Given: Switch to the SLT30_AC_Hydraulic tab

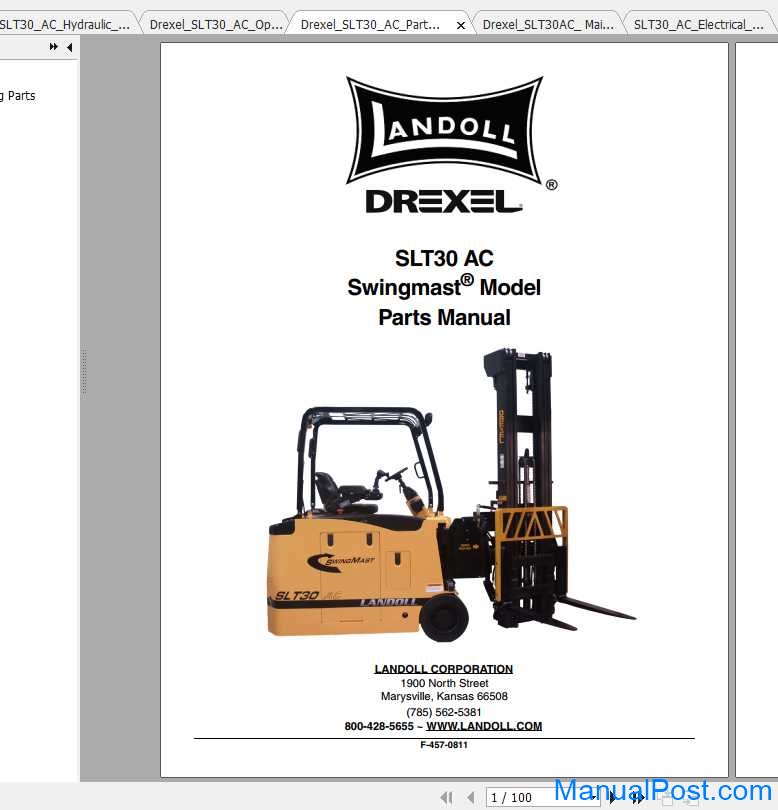Looking at the screenshot, I should [65, 24].
